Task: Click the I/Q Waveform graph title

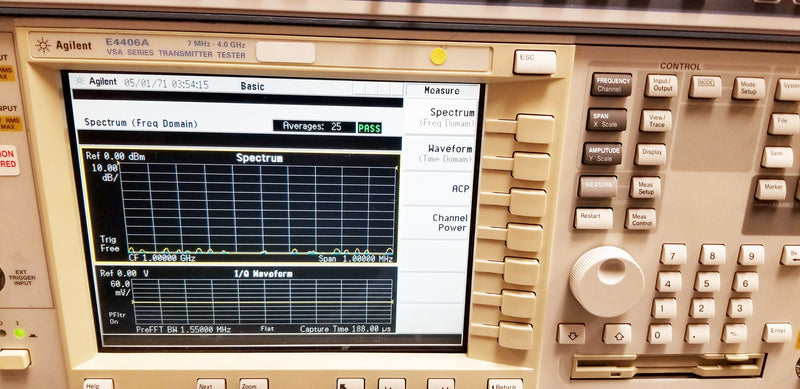Action: click(263, 274)
